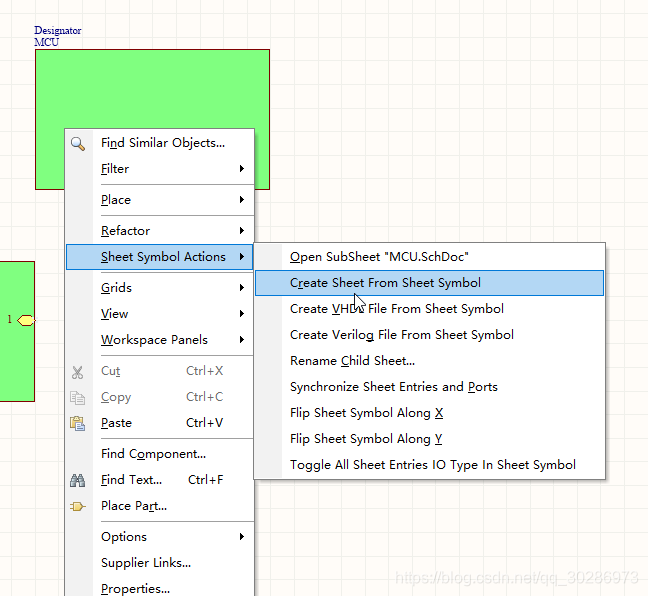Choose Create VHDL File From Sheet Symbol
The width and height of the screenshot is (648, 596).
pos(429,309)
